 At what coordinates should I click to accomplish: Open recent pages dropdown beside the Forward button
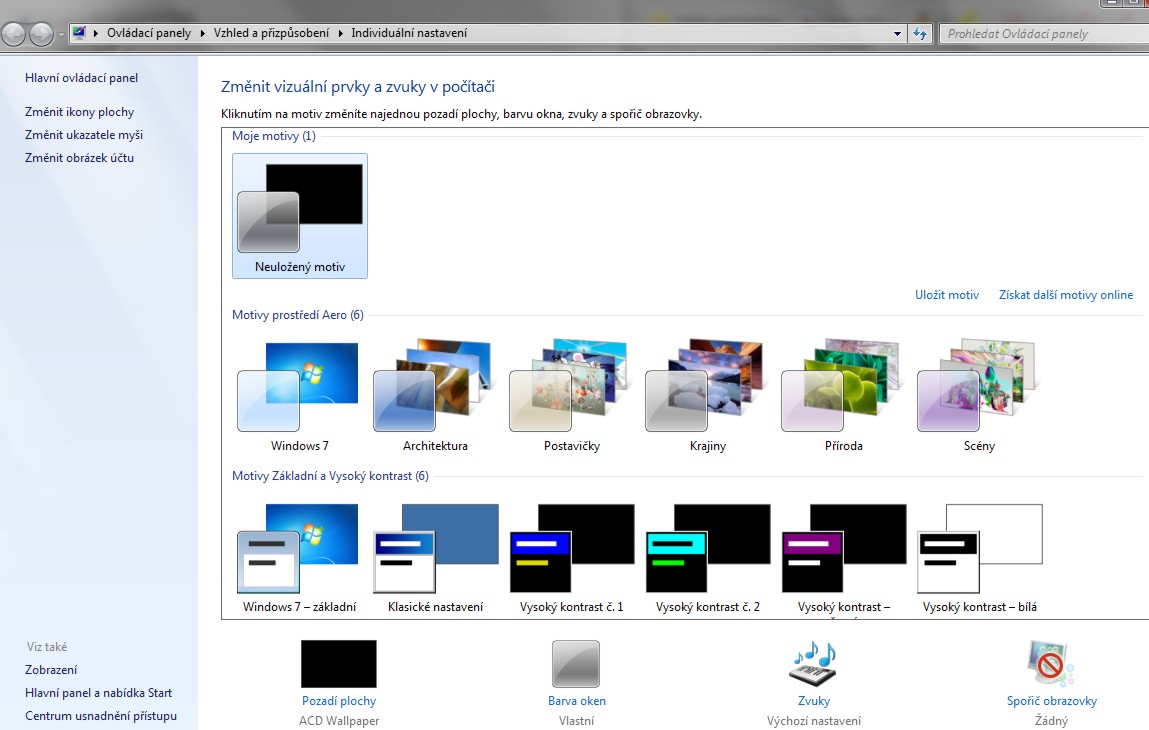pos(61,34)
